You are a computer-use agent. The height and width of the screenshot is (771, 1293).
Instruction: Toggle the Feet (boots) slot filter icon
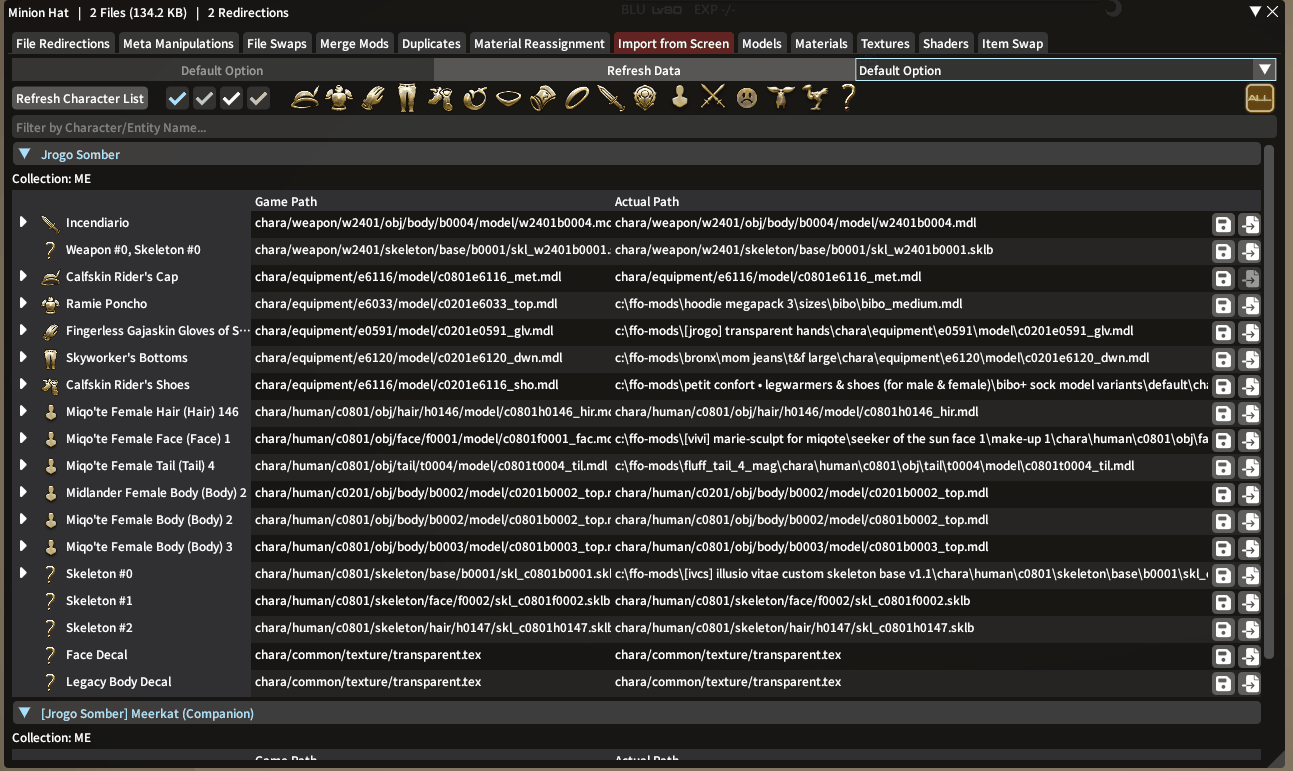441,98
